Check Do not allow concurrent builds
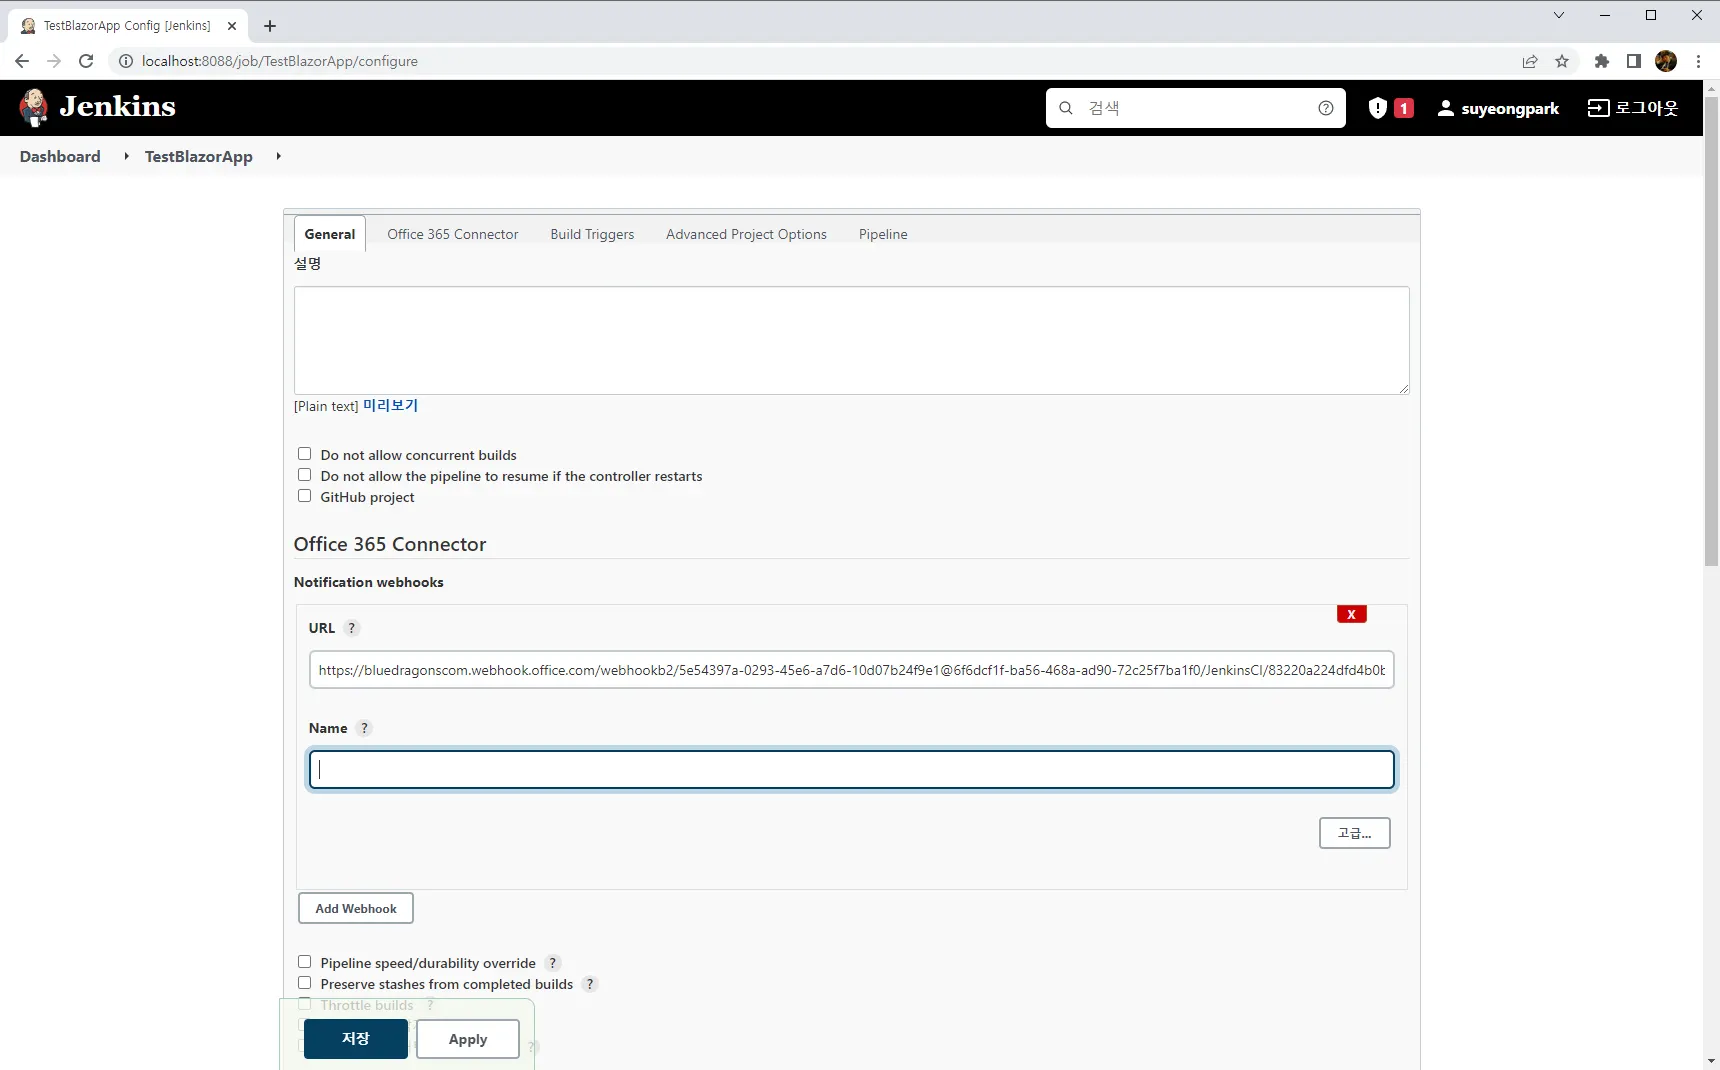 coord(305,454)
